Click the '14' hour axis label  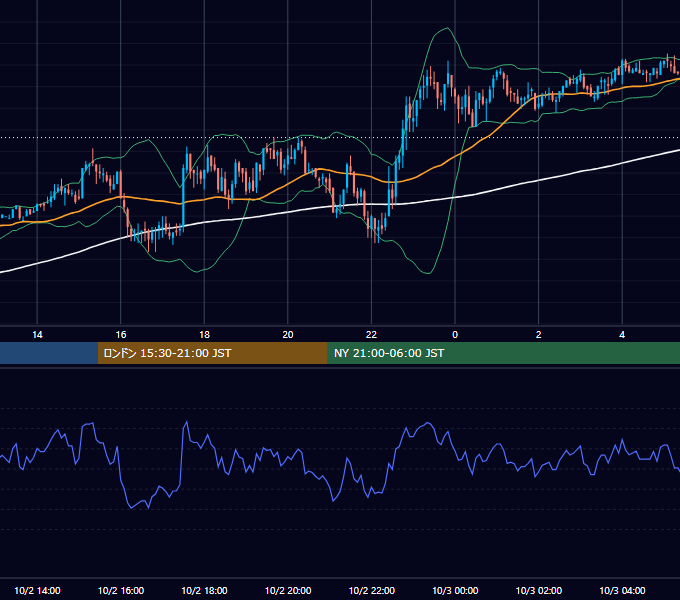pos(37,335)
